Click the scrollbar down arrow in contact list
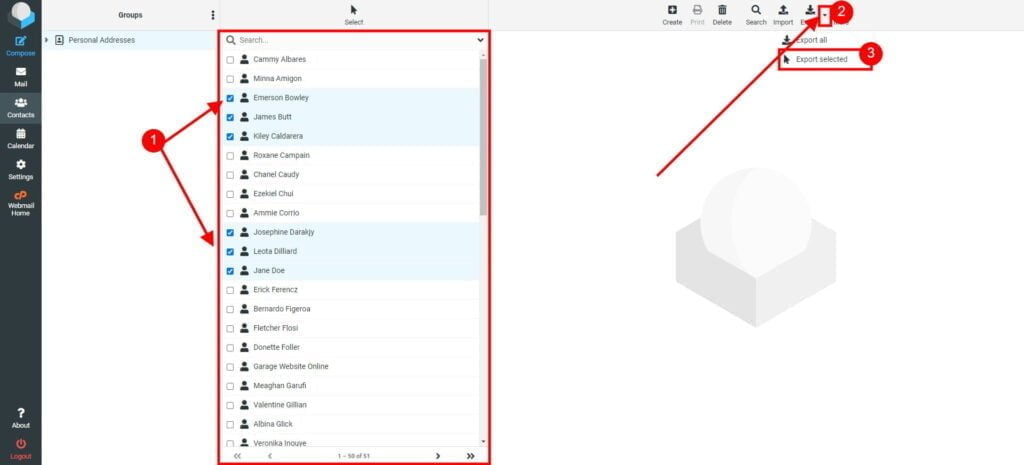 pyautogui.click(x=483, y=443)
